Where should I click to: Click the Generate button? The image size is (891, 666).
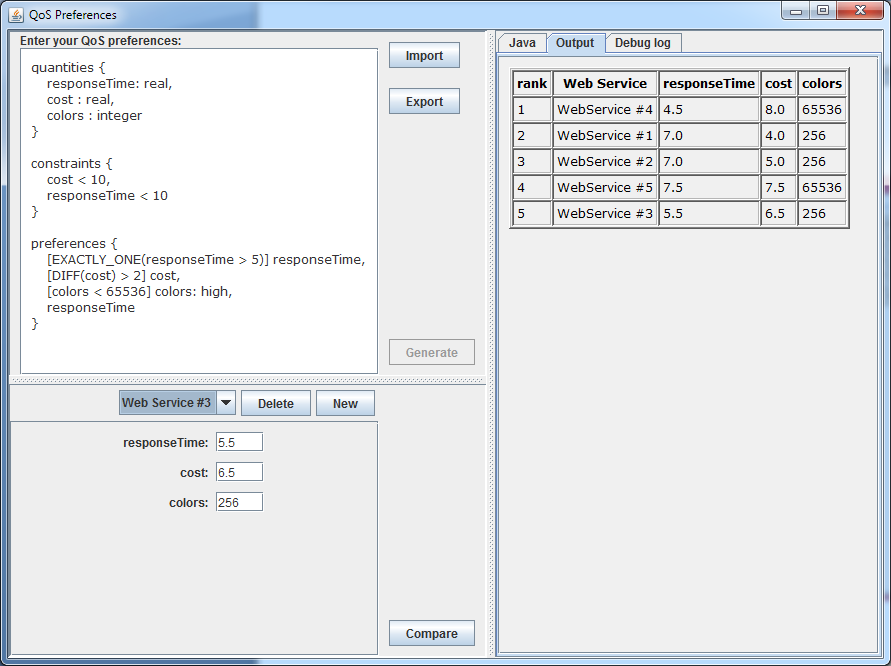tap(431, 352)
